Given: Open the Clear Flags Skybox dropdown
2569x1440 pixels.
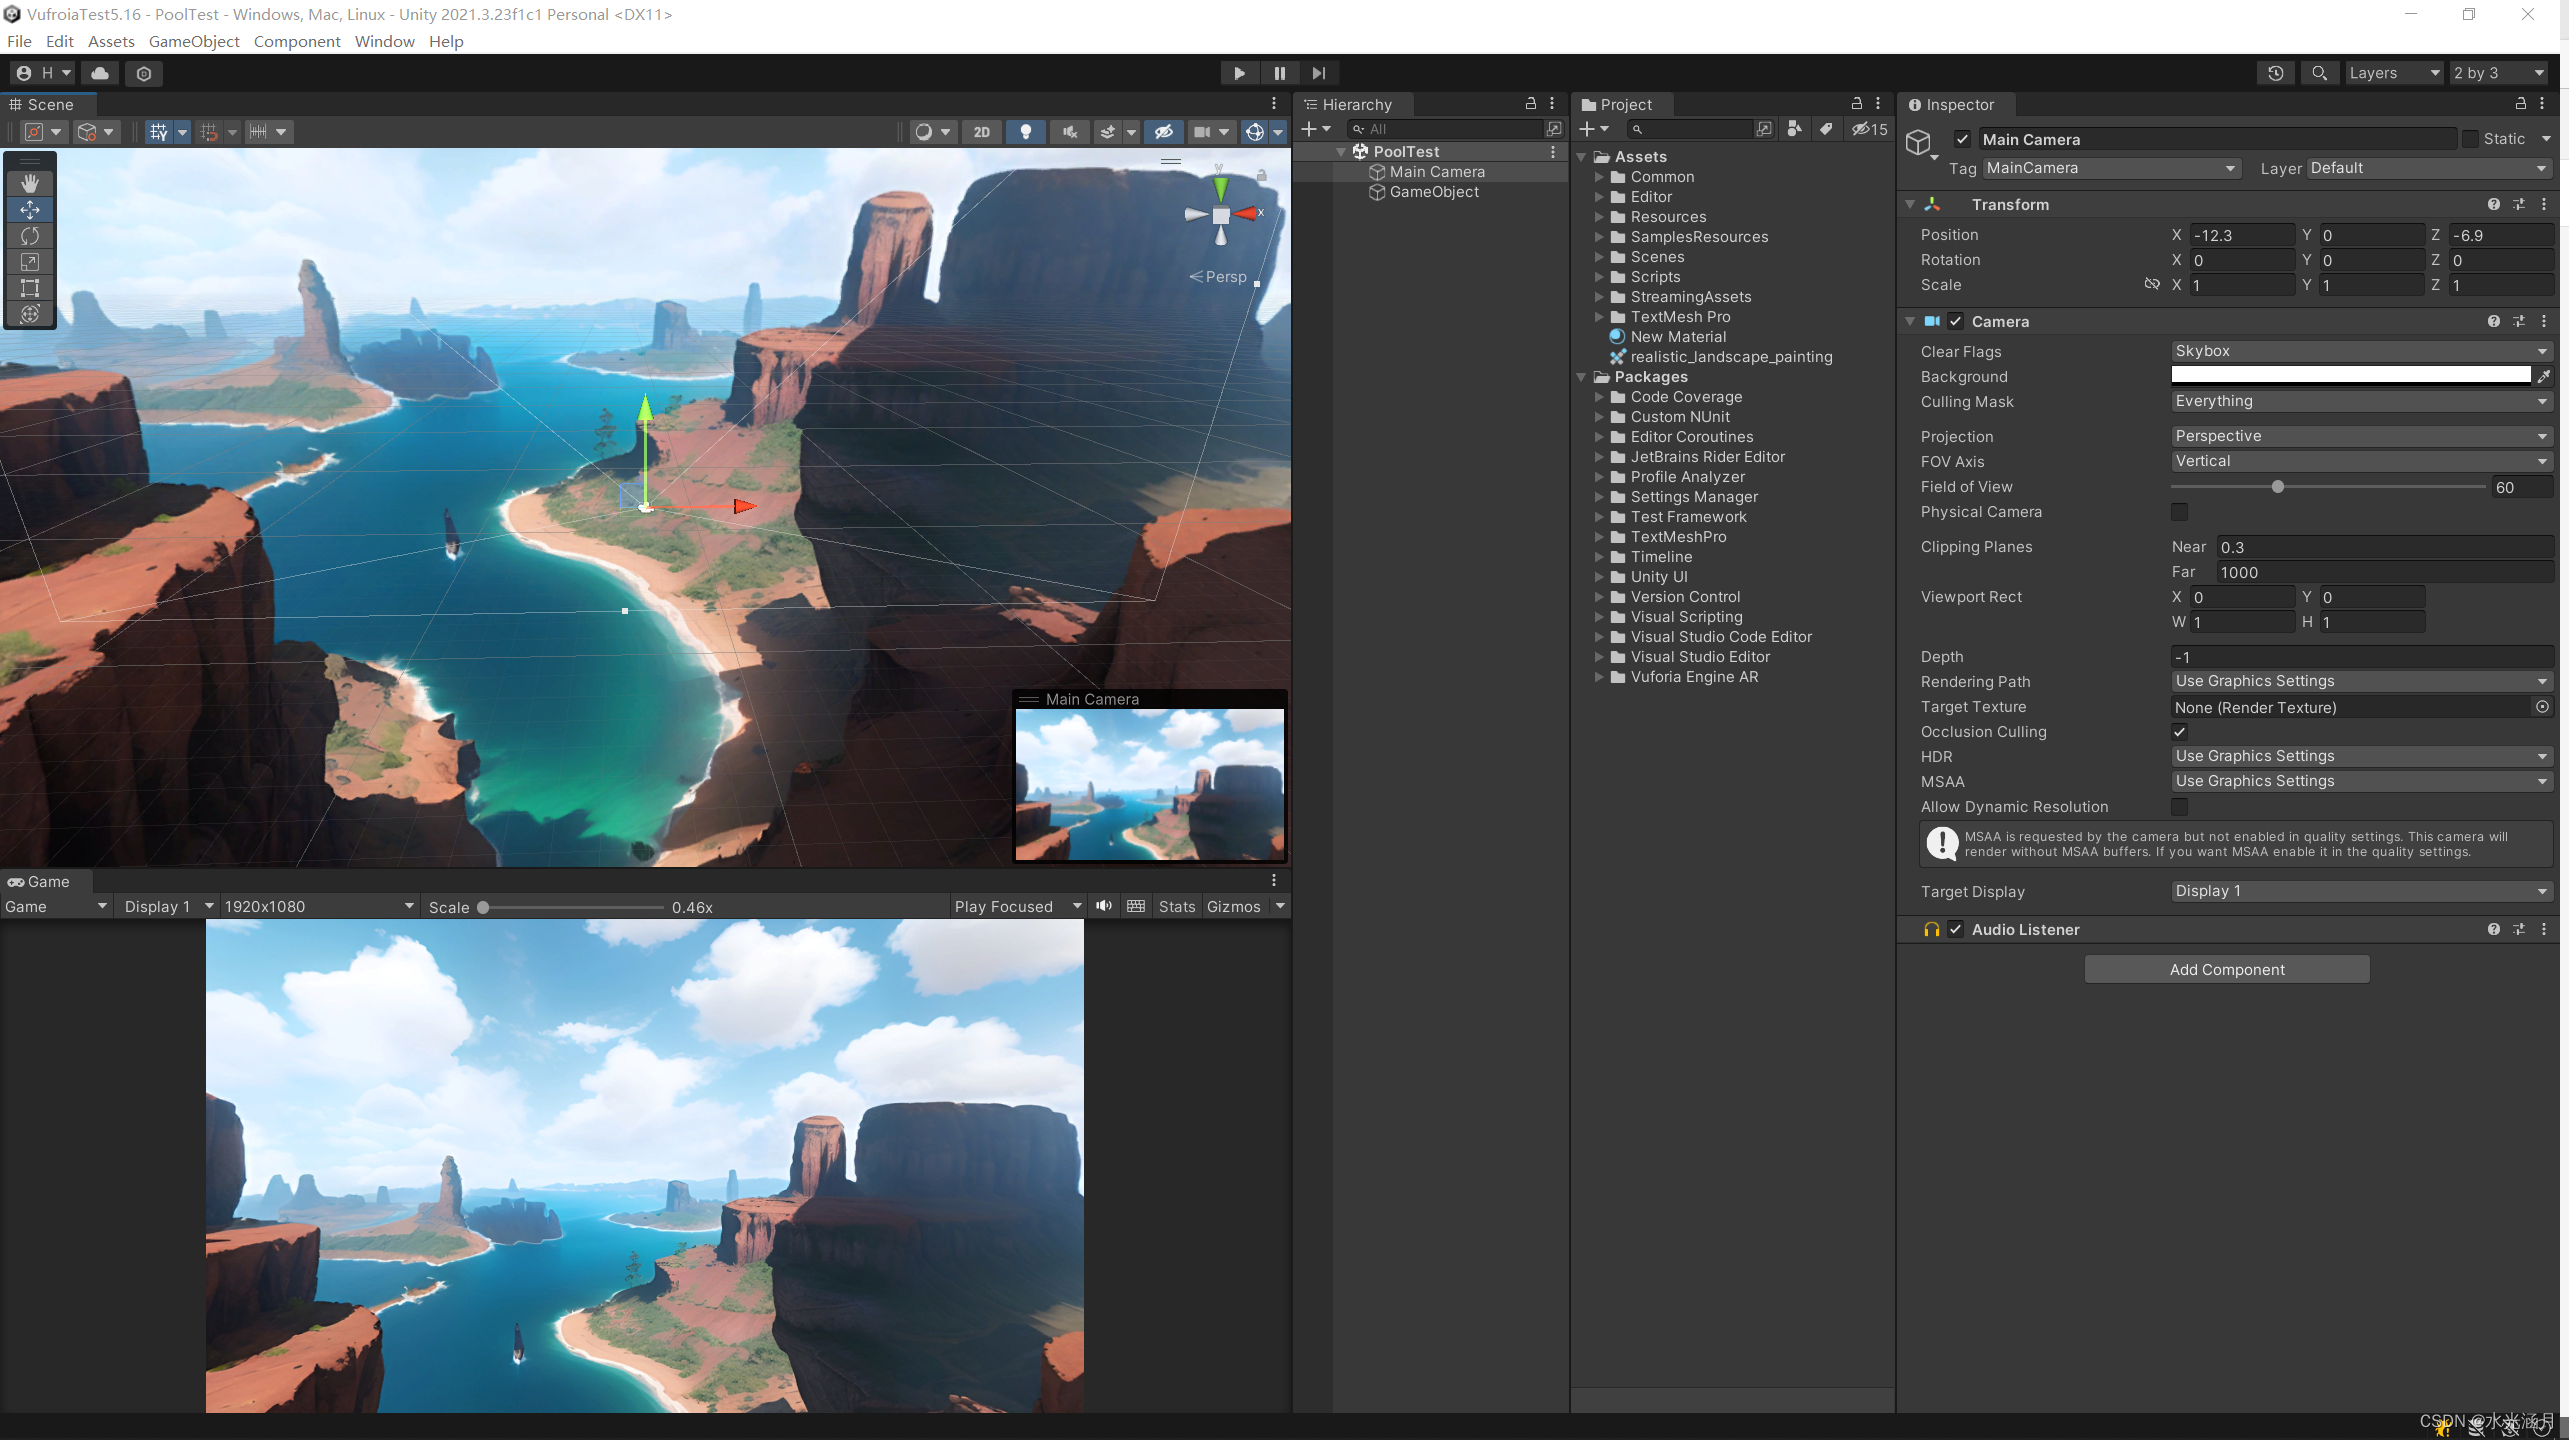Looking at the screenshot, I should [x=2360, y=351].
